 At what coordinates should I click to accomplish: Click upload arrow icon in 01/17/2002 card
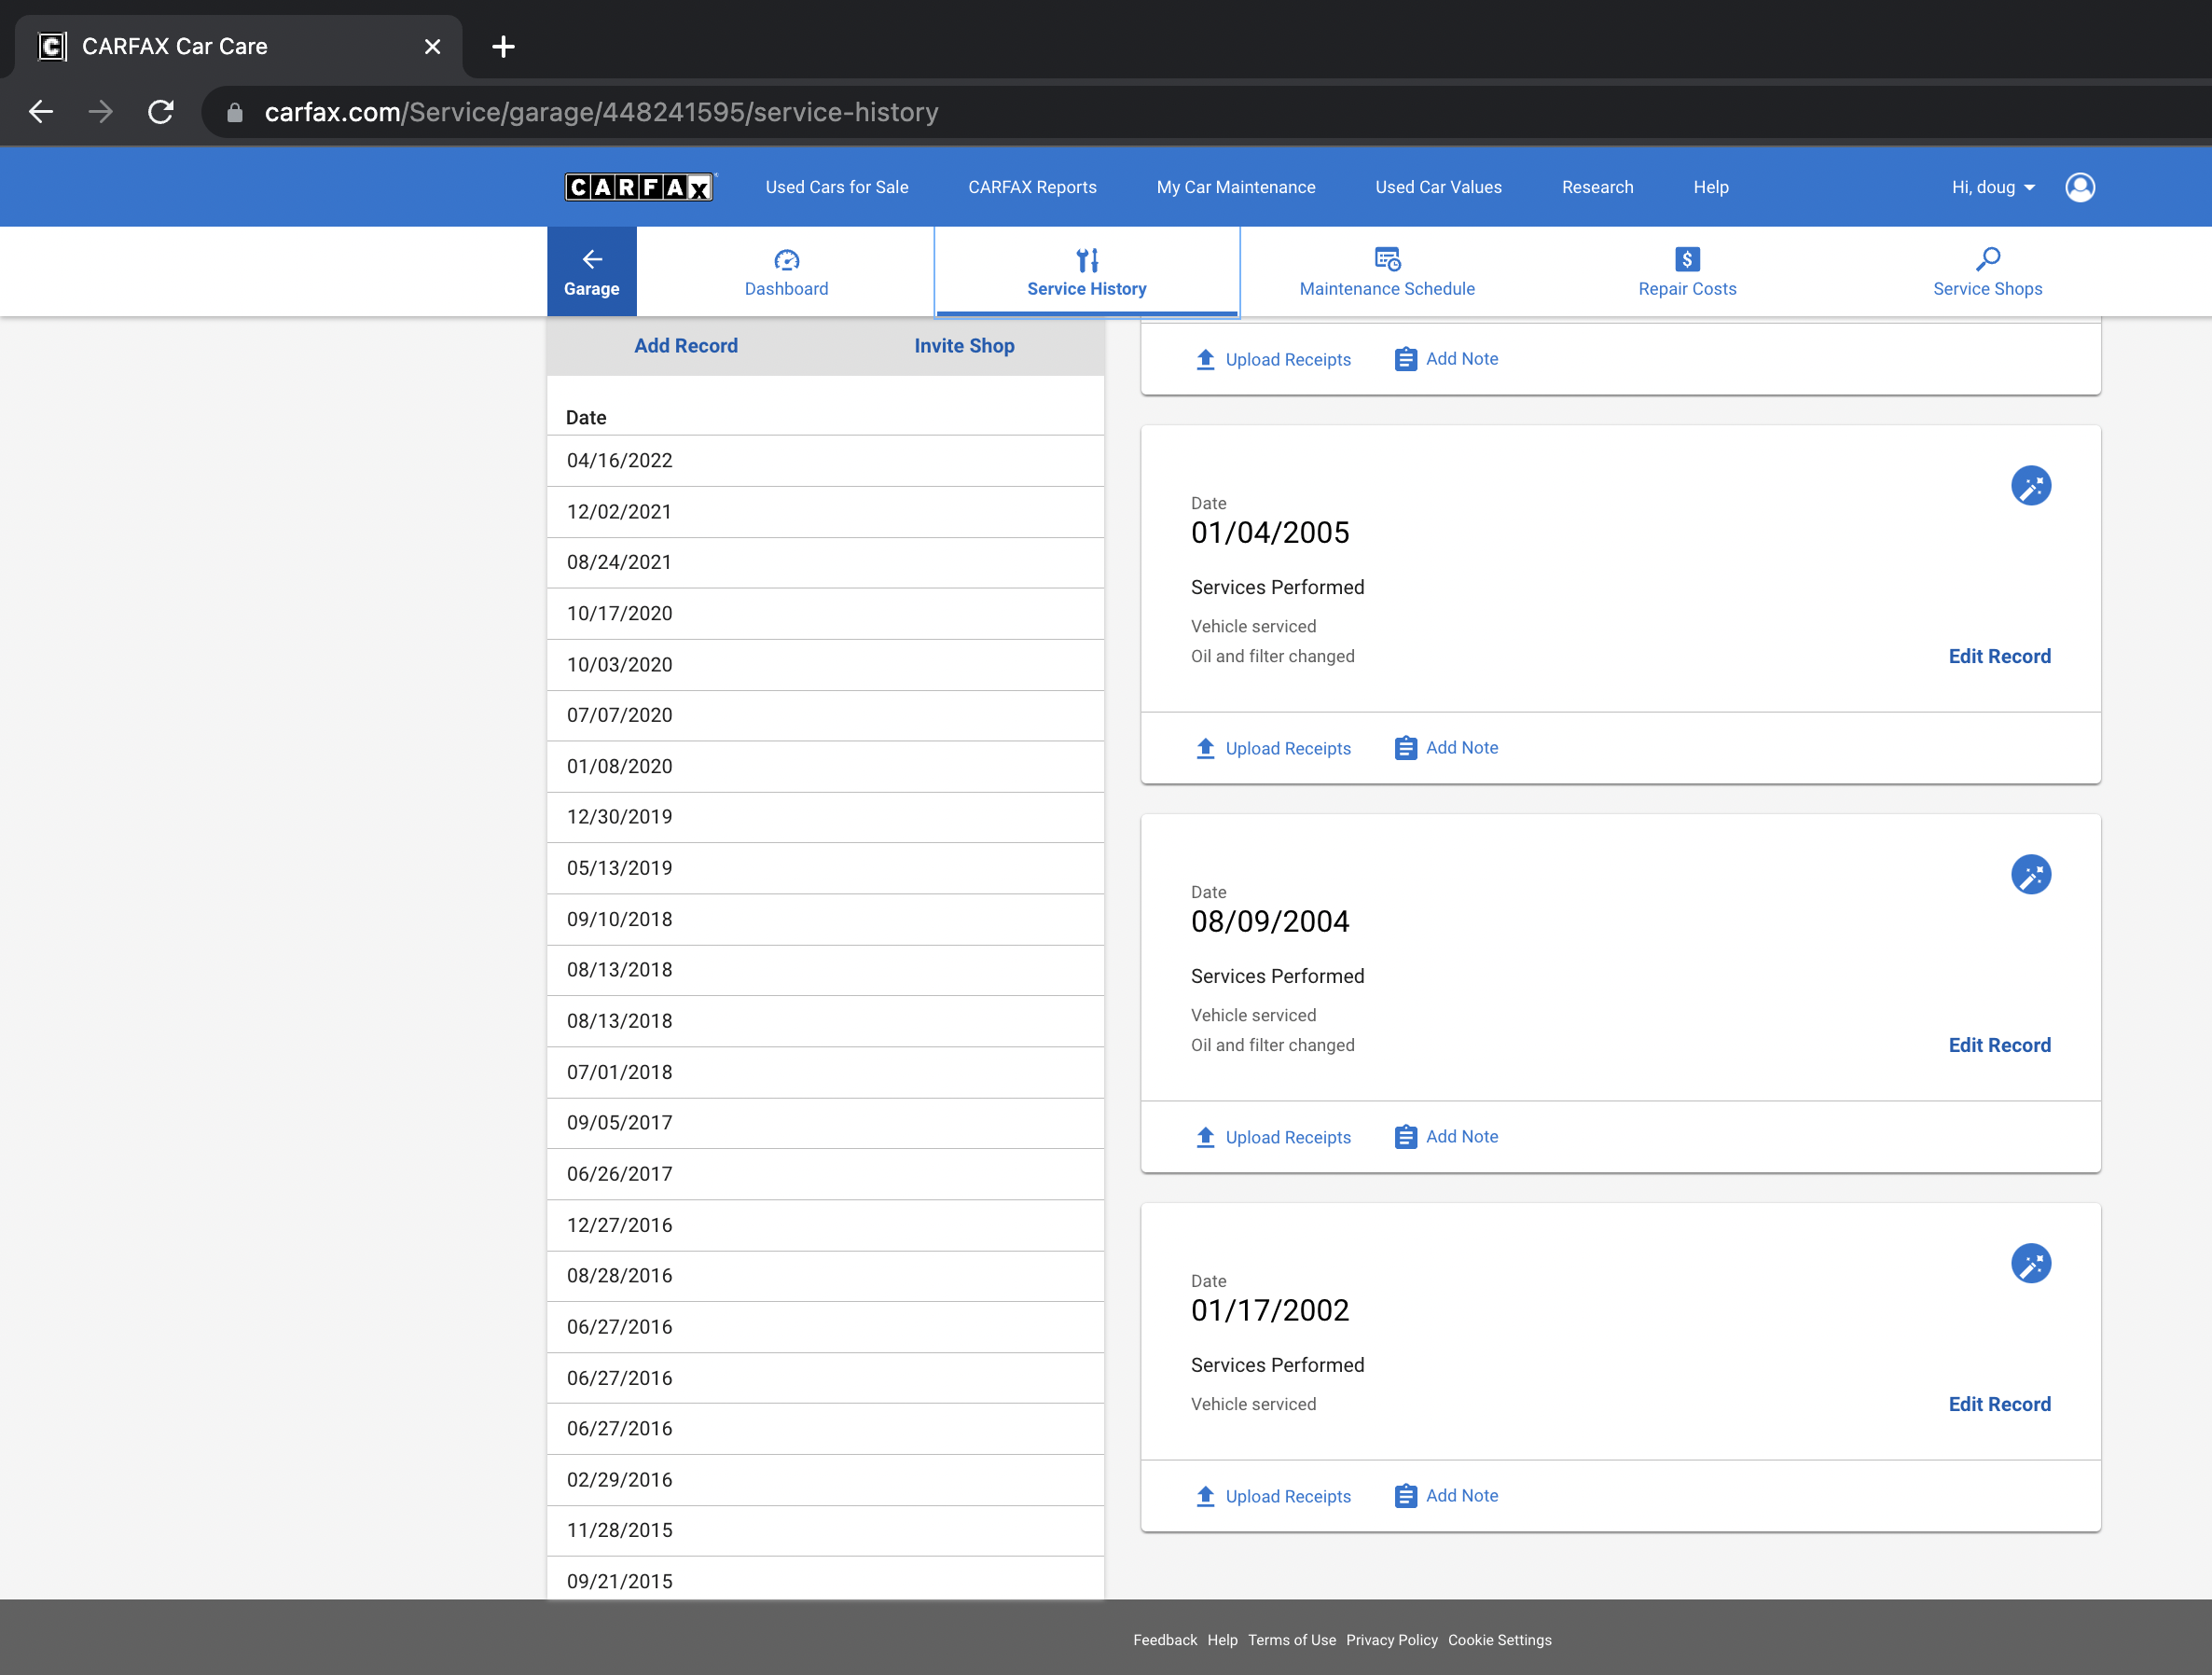pos(1205,1496)
